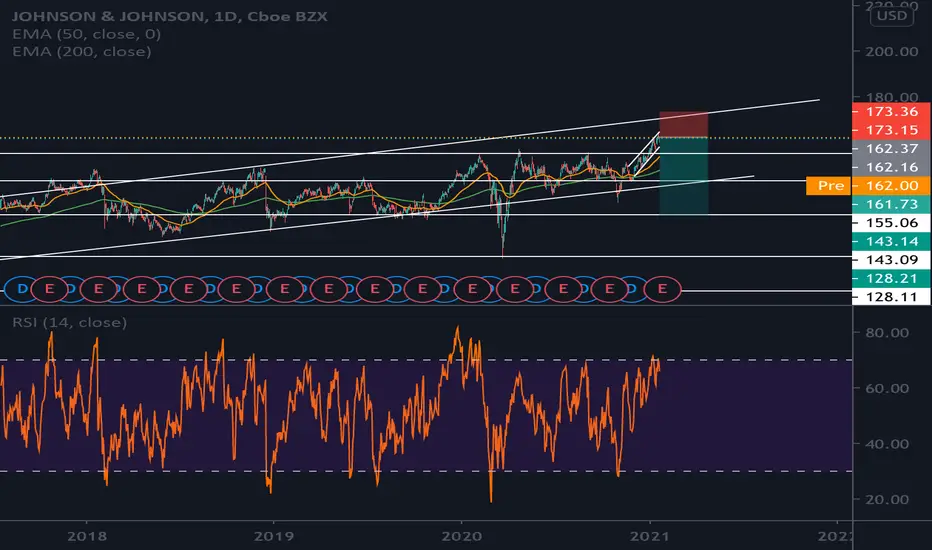
Task: Click the green 161.73 price label
Action: [x=891, y=204]
